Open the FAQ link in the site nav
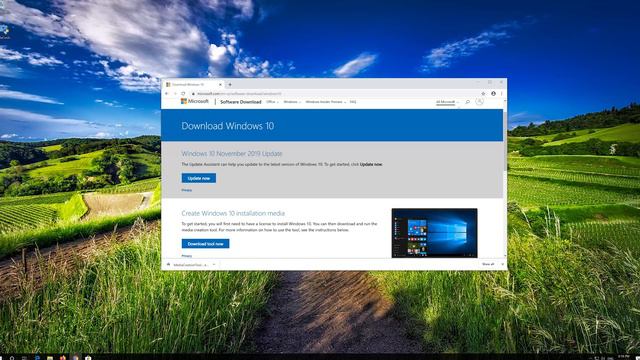The image size is (640, 360). [x=353, y=102]
